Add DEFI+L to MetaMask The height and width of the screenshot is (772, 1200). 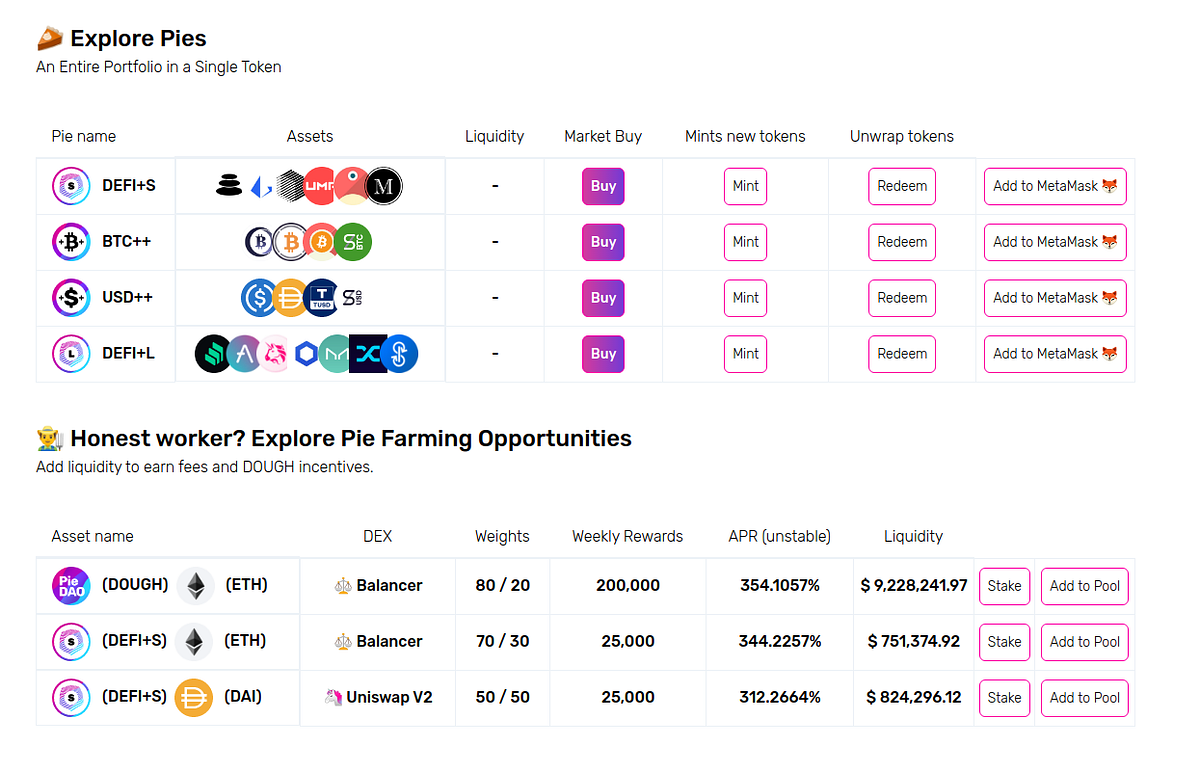pyautogui.click(x=1055, y=354)
